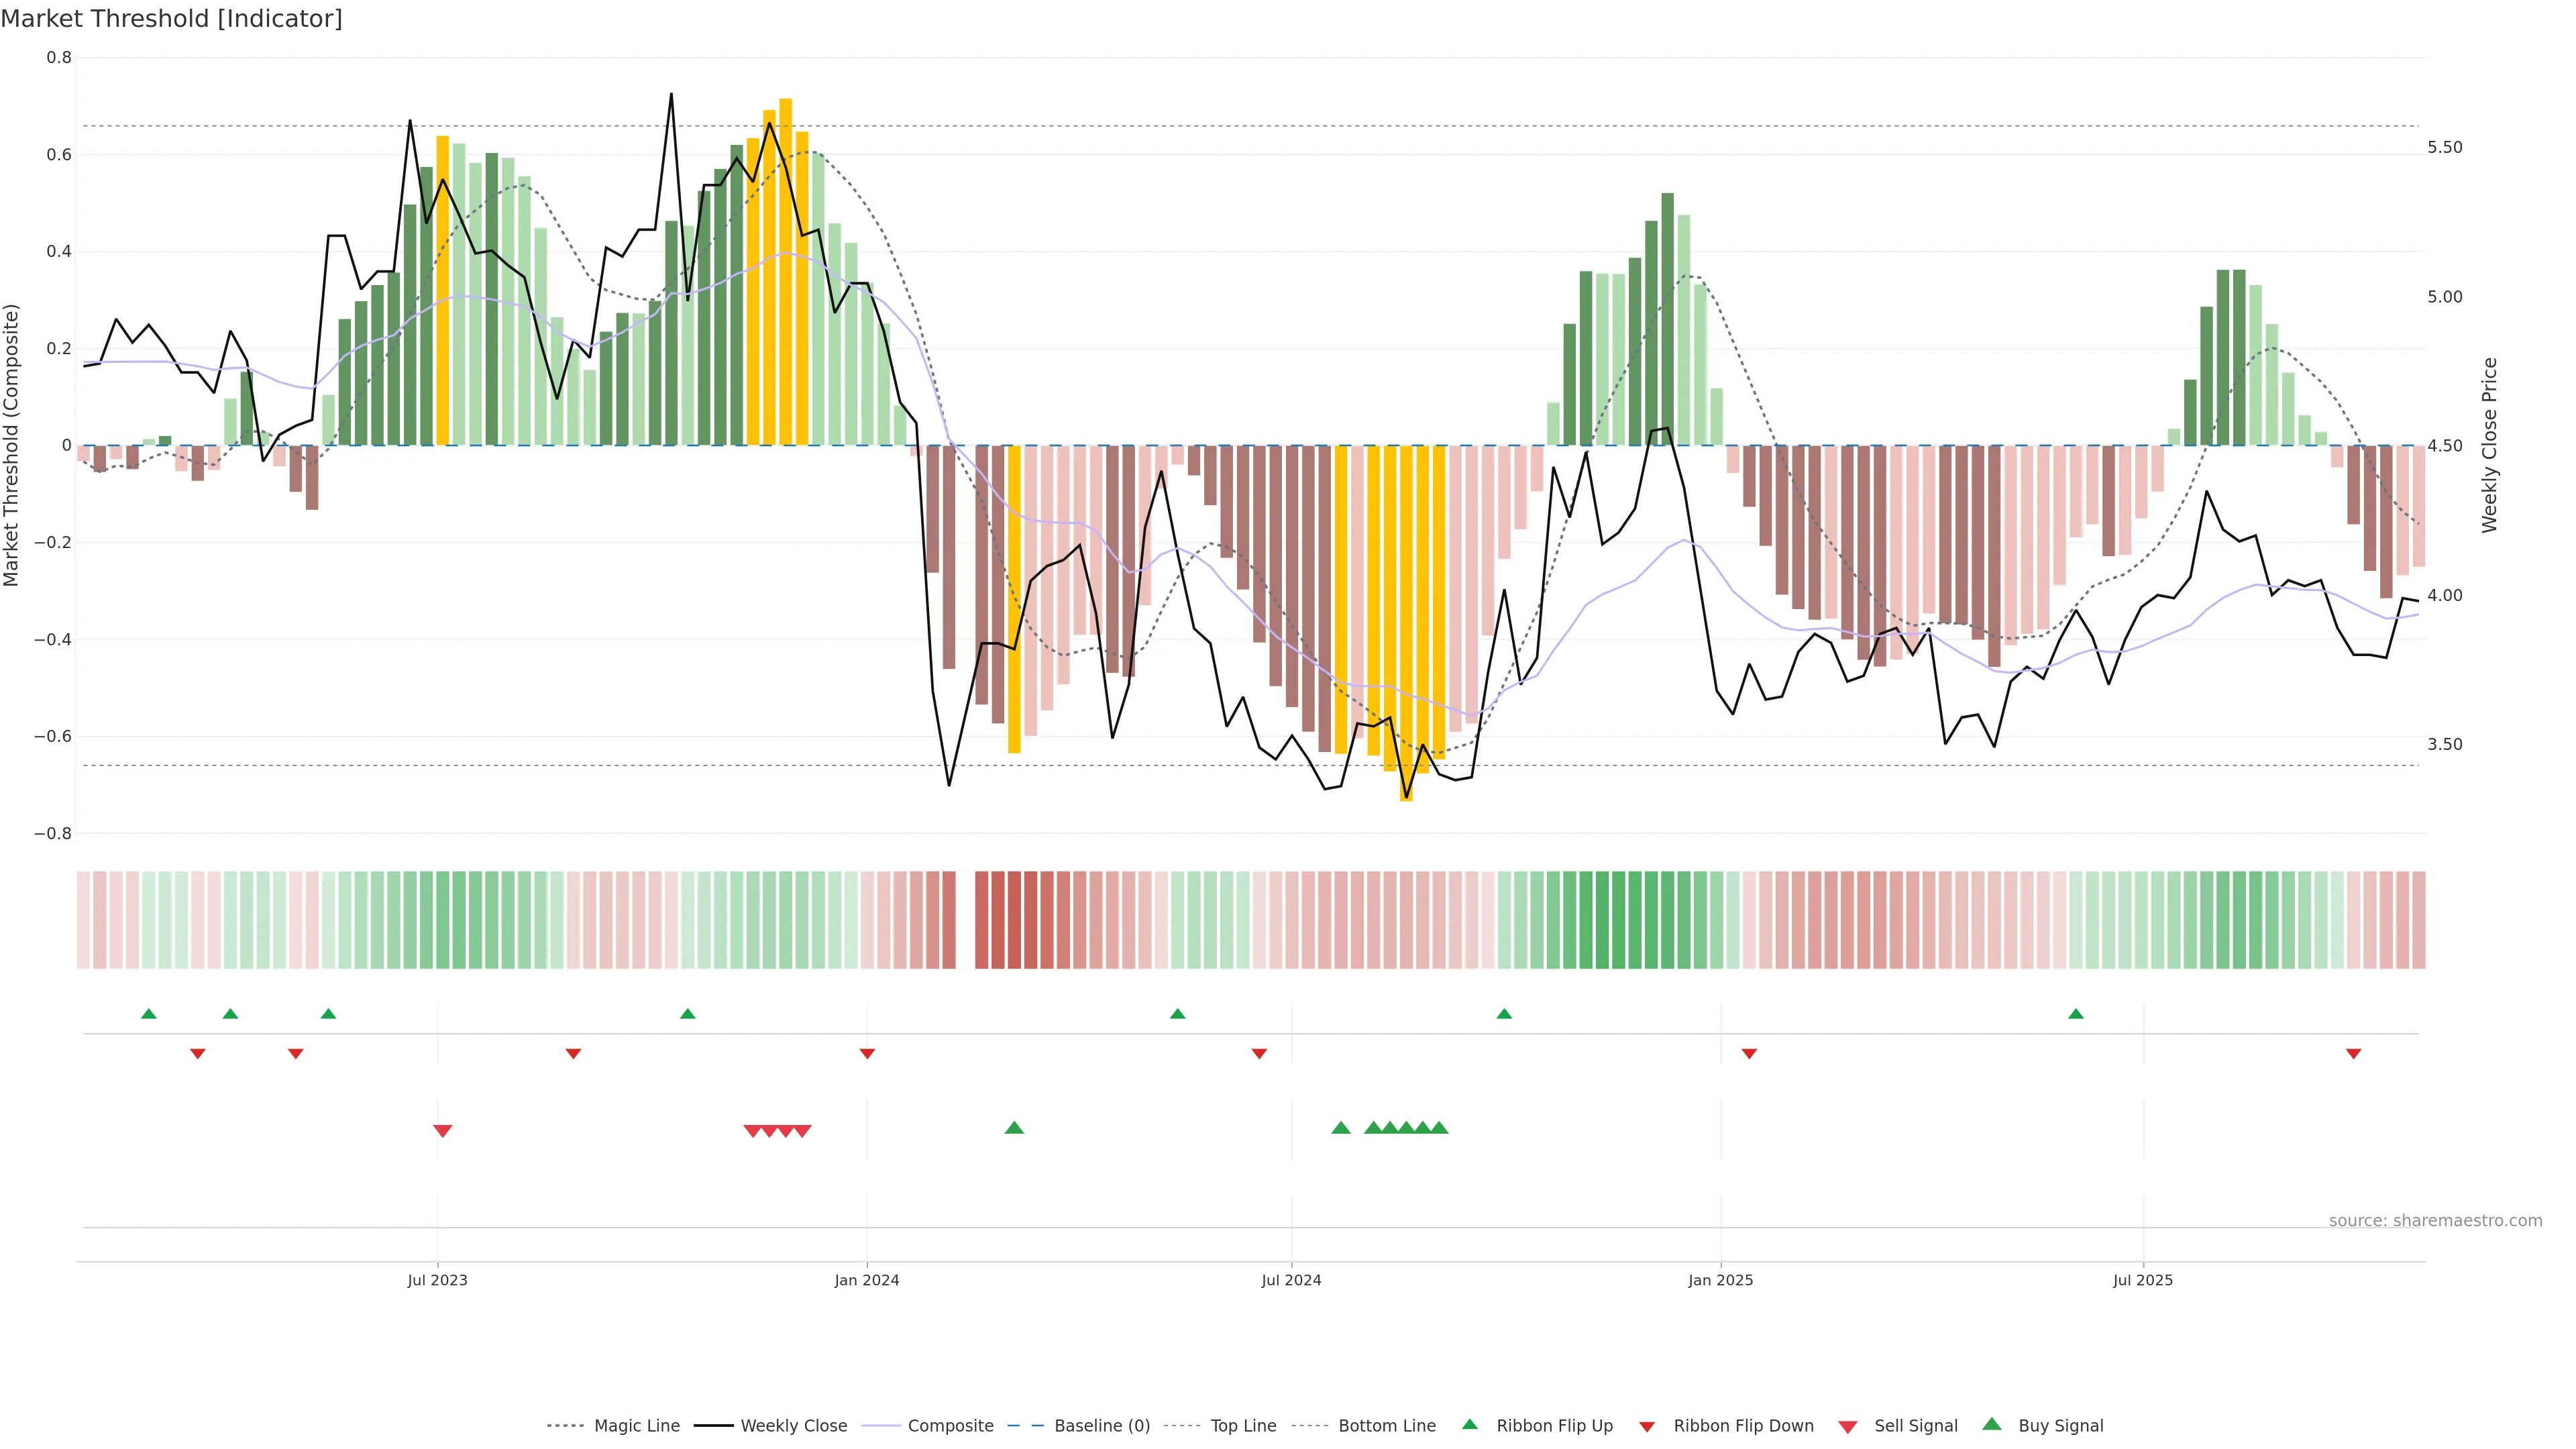Click the last ribbon flip down marker
Viewport: 2576px width, 1449px height.
tap(2353, 1054)
